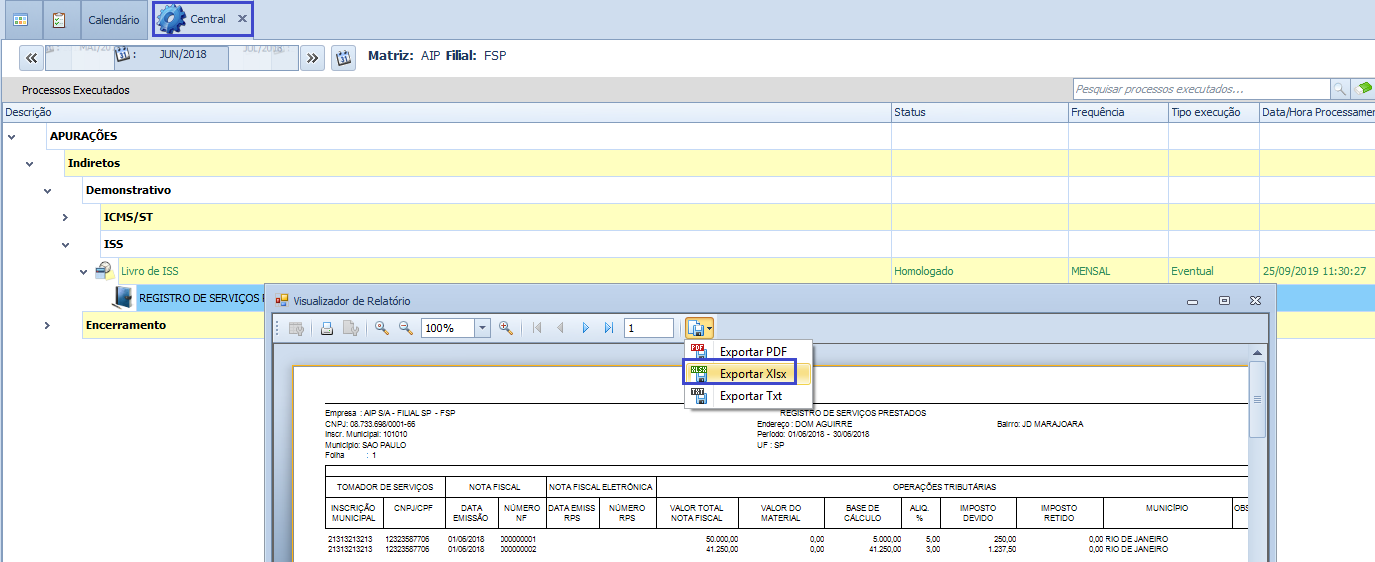Click the zoom out magnifier icon
1375x562 pixels.
click(x=405, y=328)
